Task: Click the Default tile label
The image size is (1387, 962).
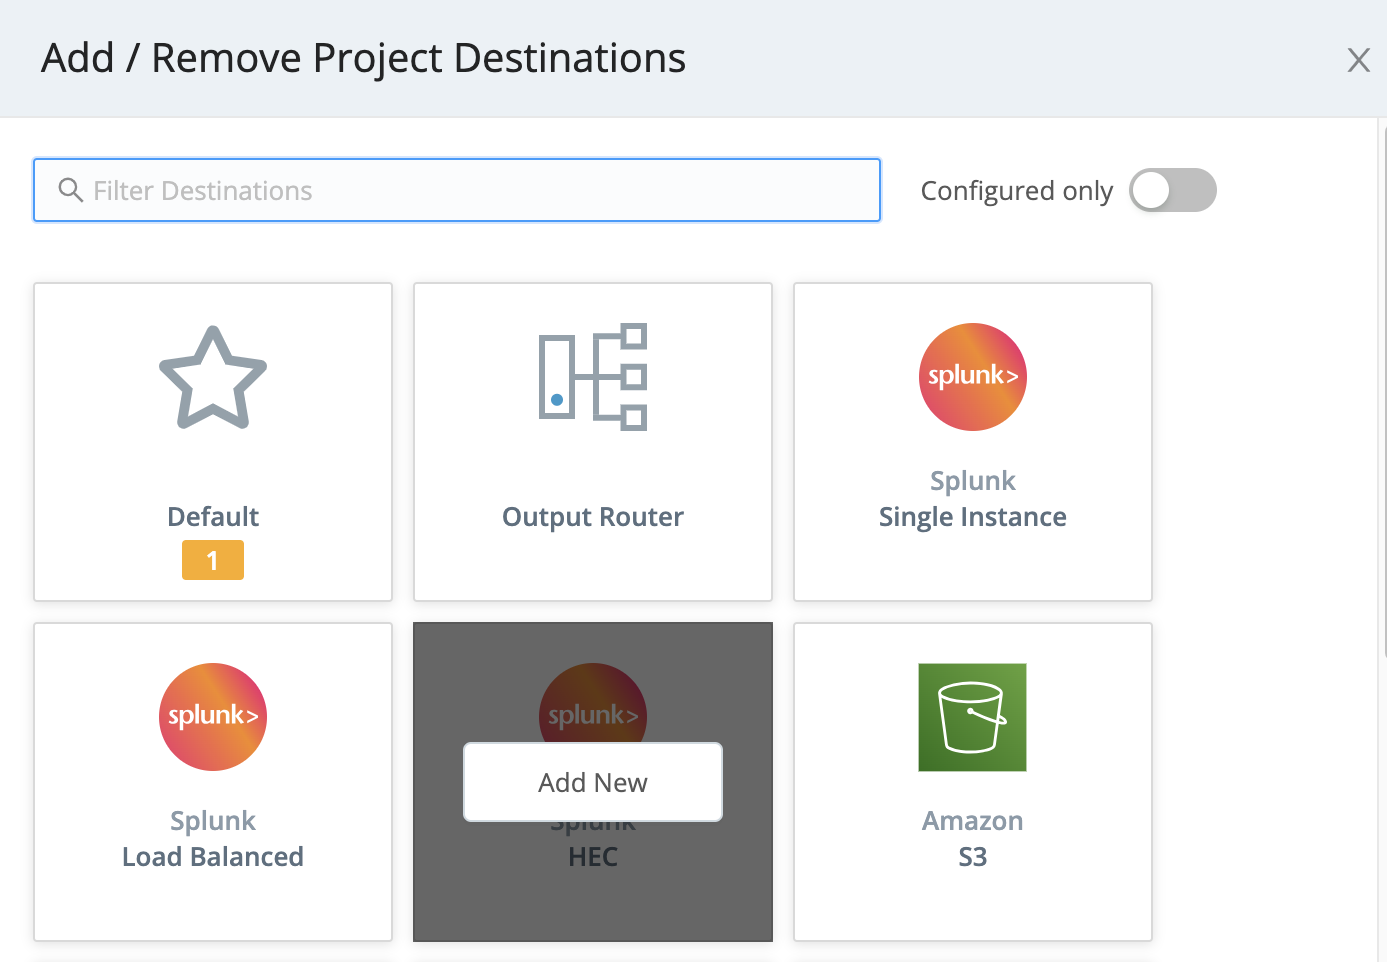Action: pos(213,517)
